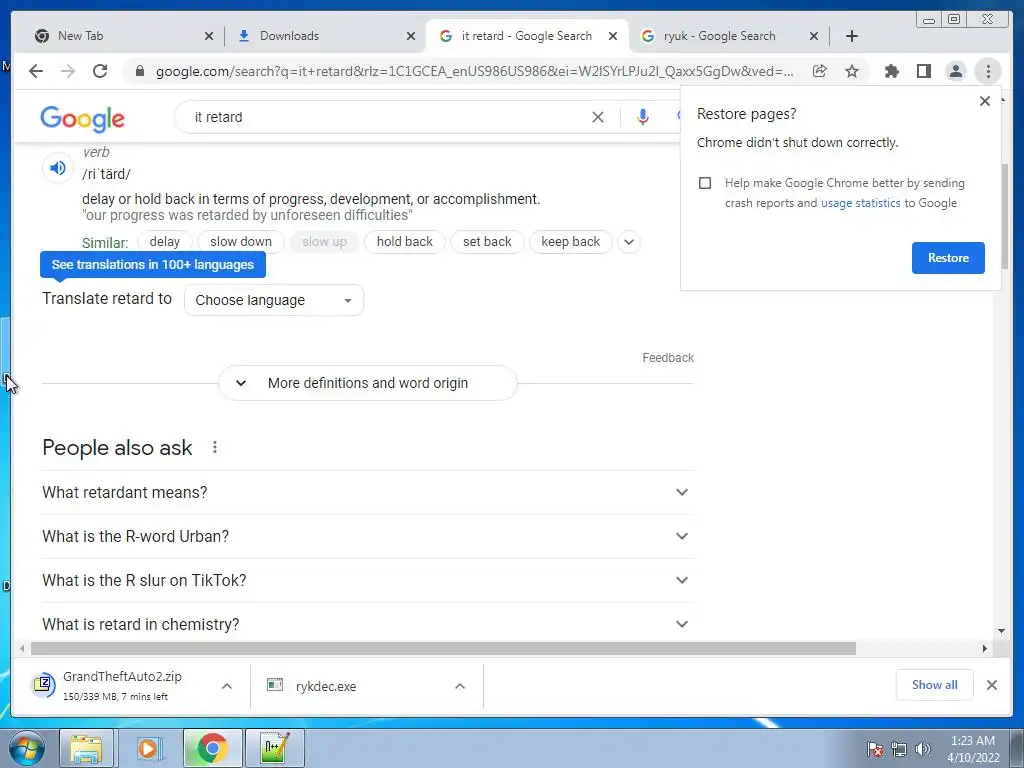Click the Feedback link
This screenshot has height=768, width=1024.
click(x=667, y=358)
